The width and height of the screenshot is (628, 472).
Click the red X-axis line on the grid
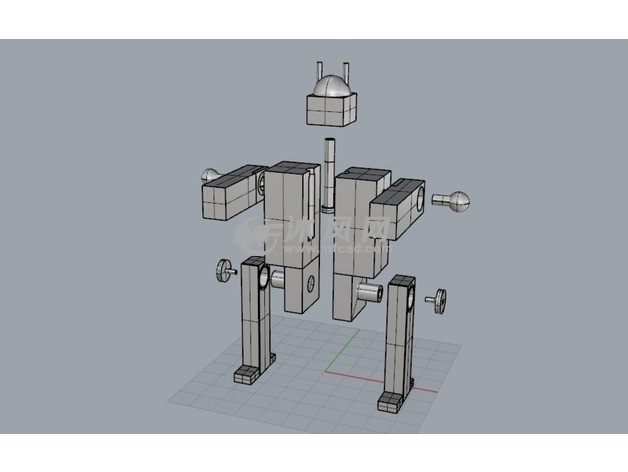pos(360,379)
